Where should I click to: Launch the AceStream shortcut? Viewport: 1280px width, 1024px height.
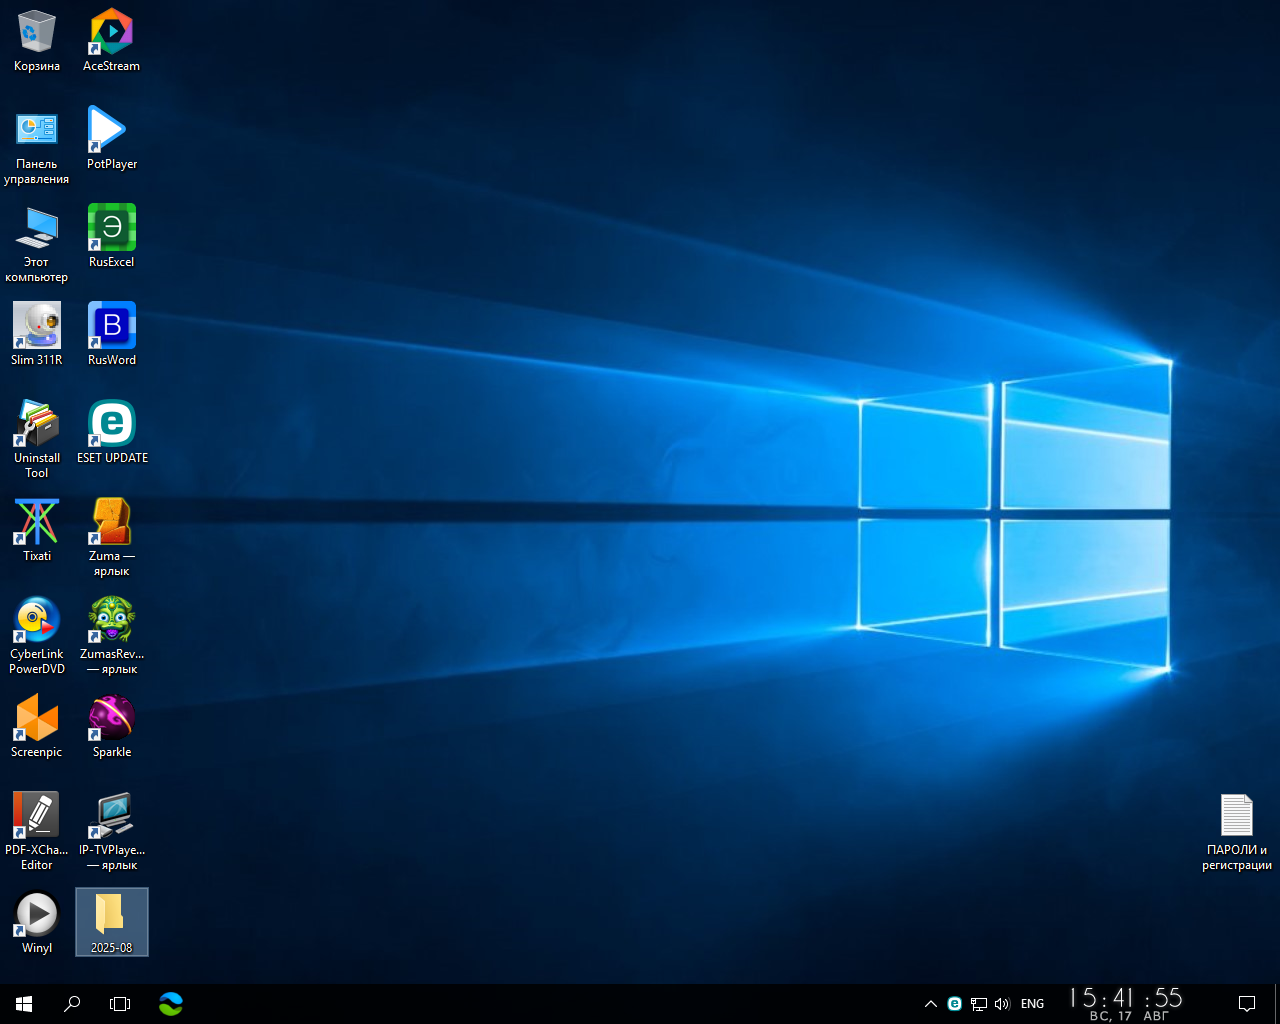click(x=112, y=41)
